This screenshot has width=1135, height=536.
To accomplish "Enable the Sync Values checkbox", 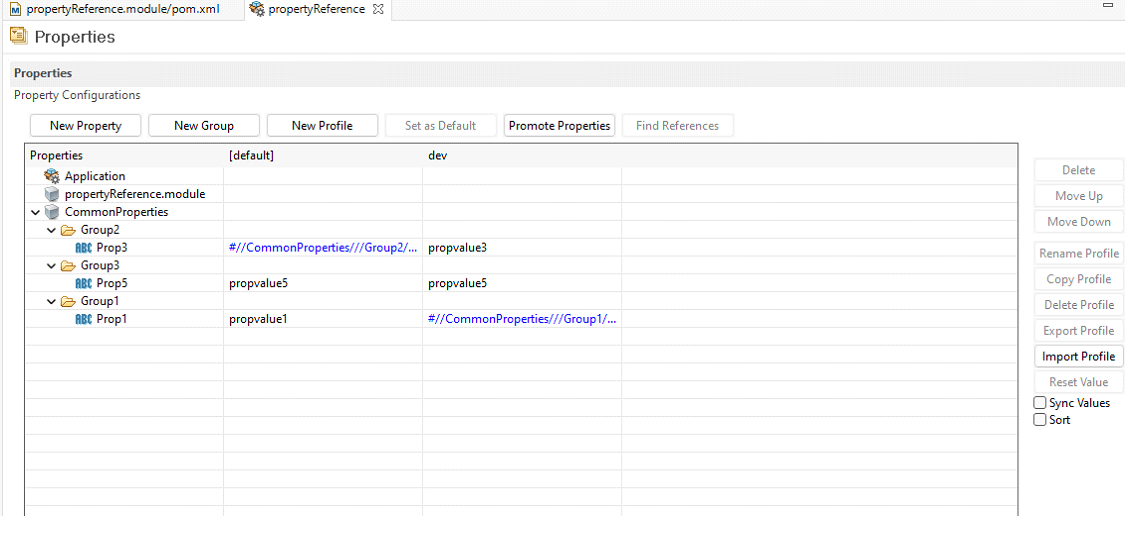I will pos(1040,403).
